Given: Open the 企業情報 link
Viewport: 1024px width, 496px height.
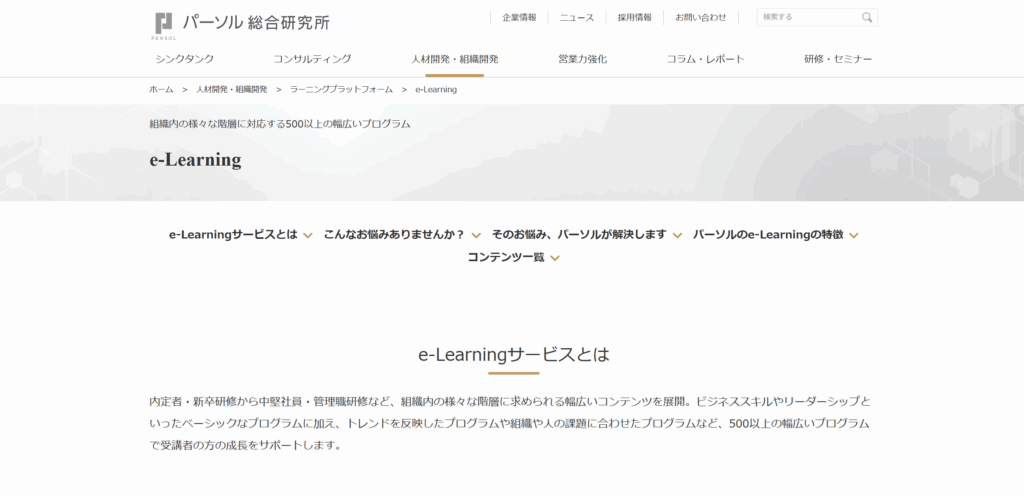Looking at the screenshot, I should 519,18.
